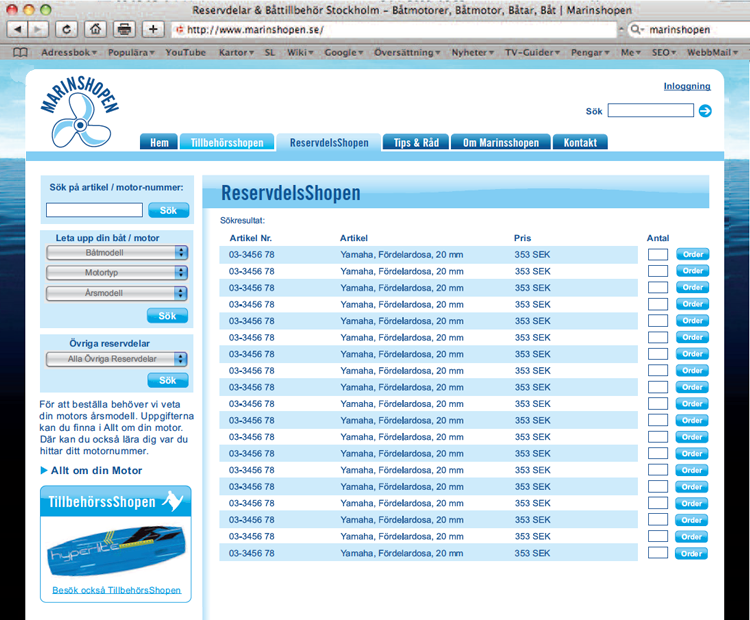Open the Kontakt tab
The image size is (750, 620).
[x=580, y=142]
